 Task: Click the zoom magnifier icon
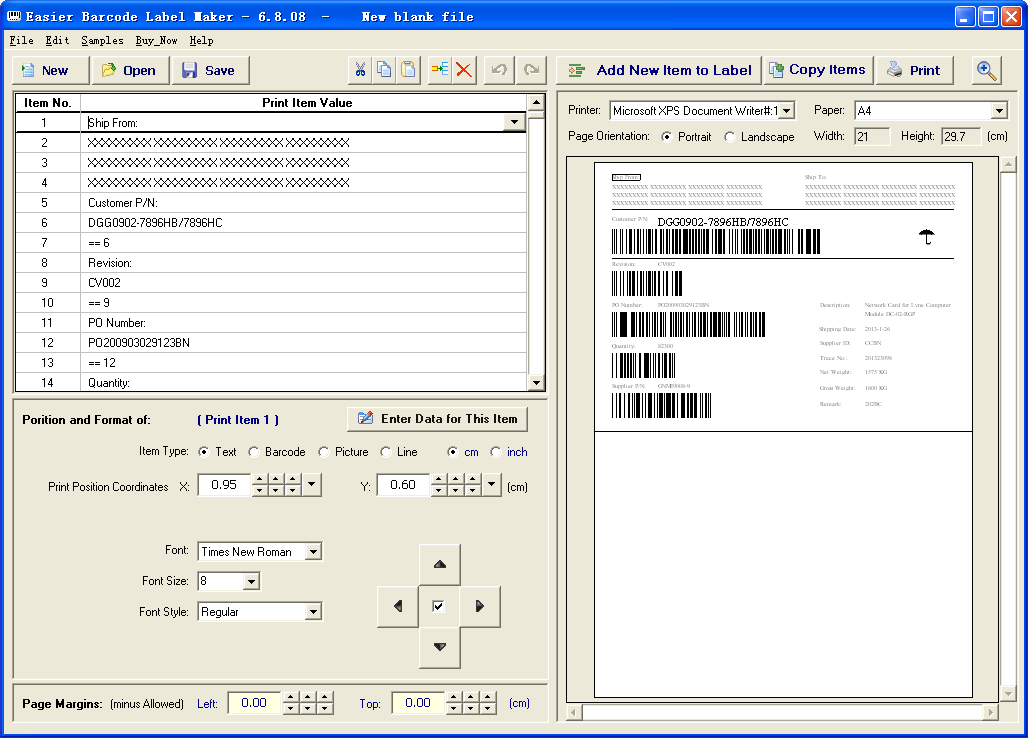click(x=986, y=70)
